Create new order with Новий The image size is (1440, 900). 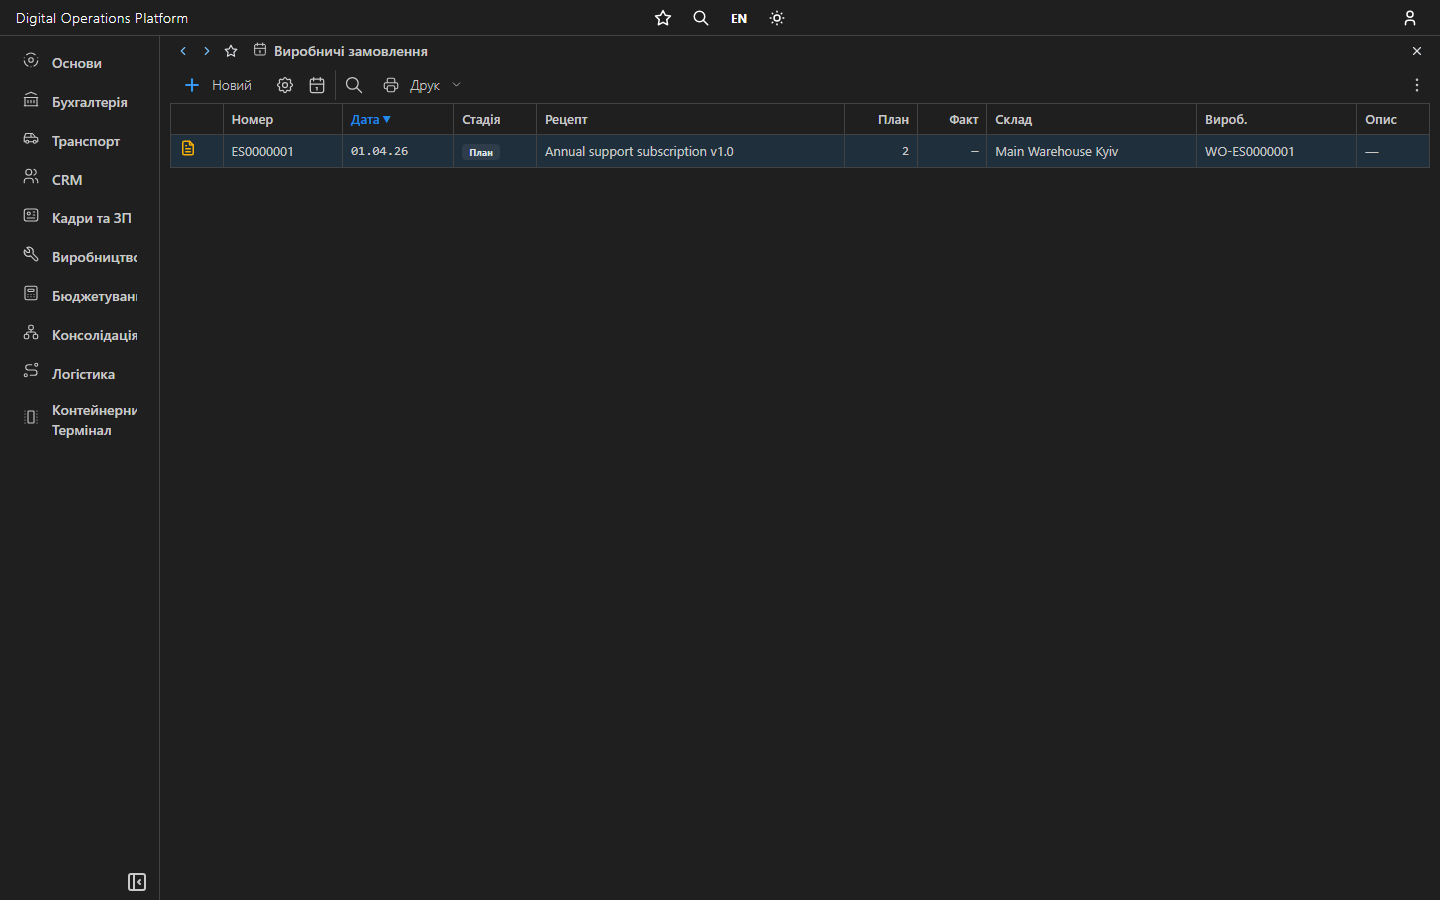pos(218,85)
